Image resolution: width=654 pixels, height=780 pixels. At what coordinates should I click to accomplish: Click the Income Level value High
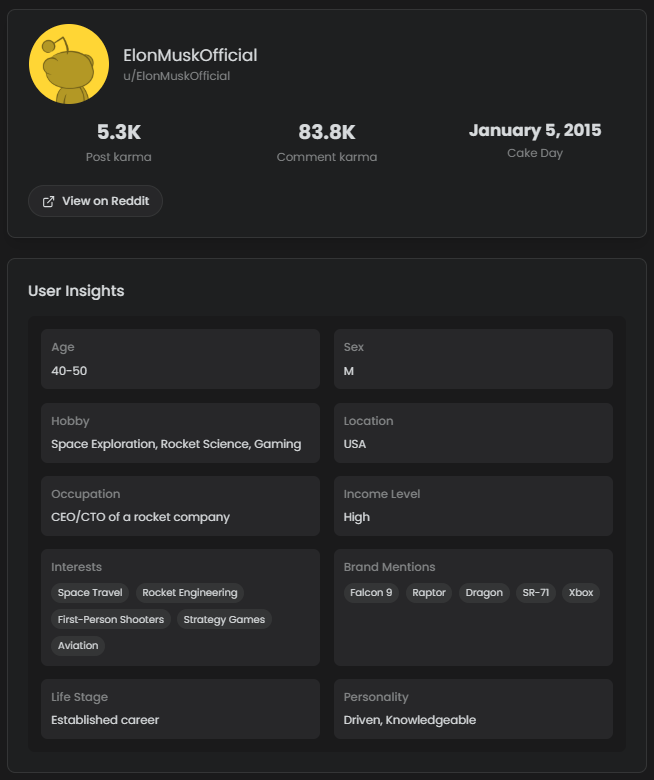pos(357,517)
